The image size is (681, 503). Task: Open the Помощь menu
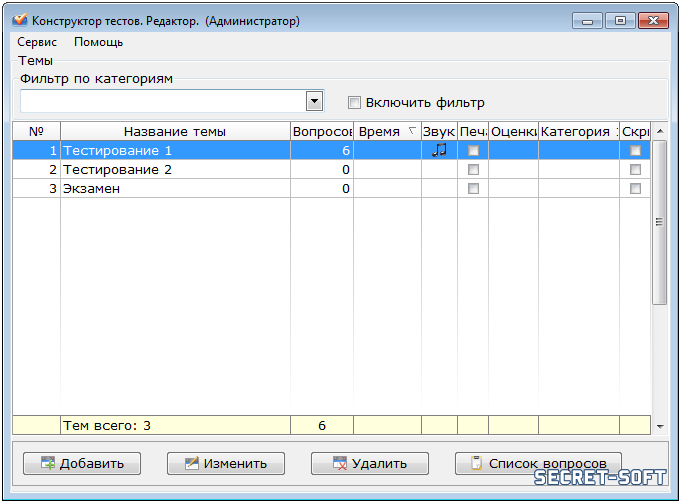click(98, 42)
